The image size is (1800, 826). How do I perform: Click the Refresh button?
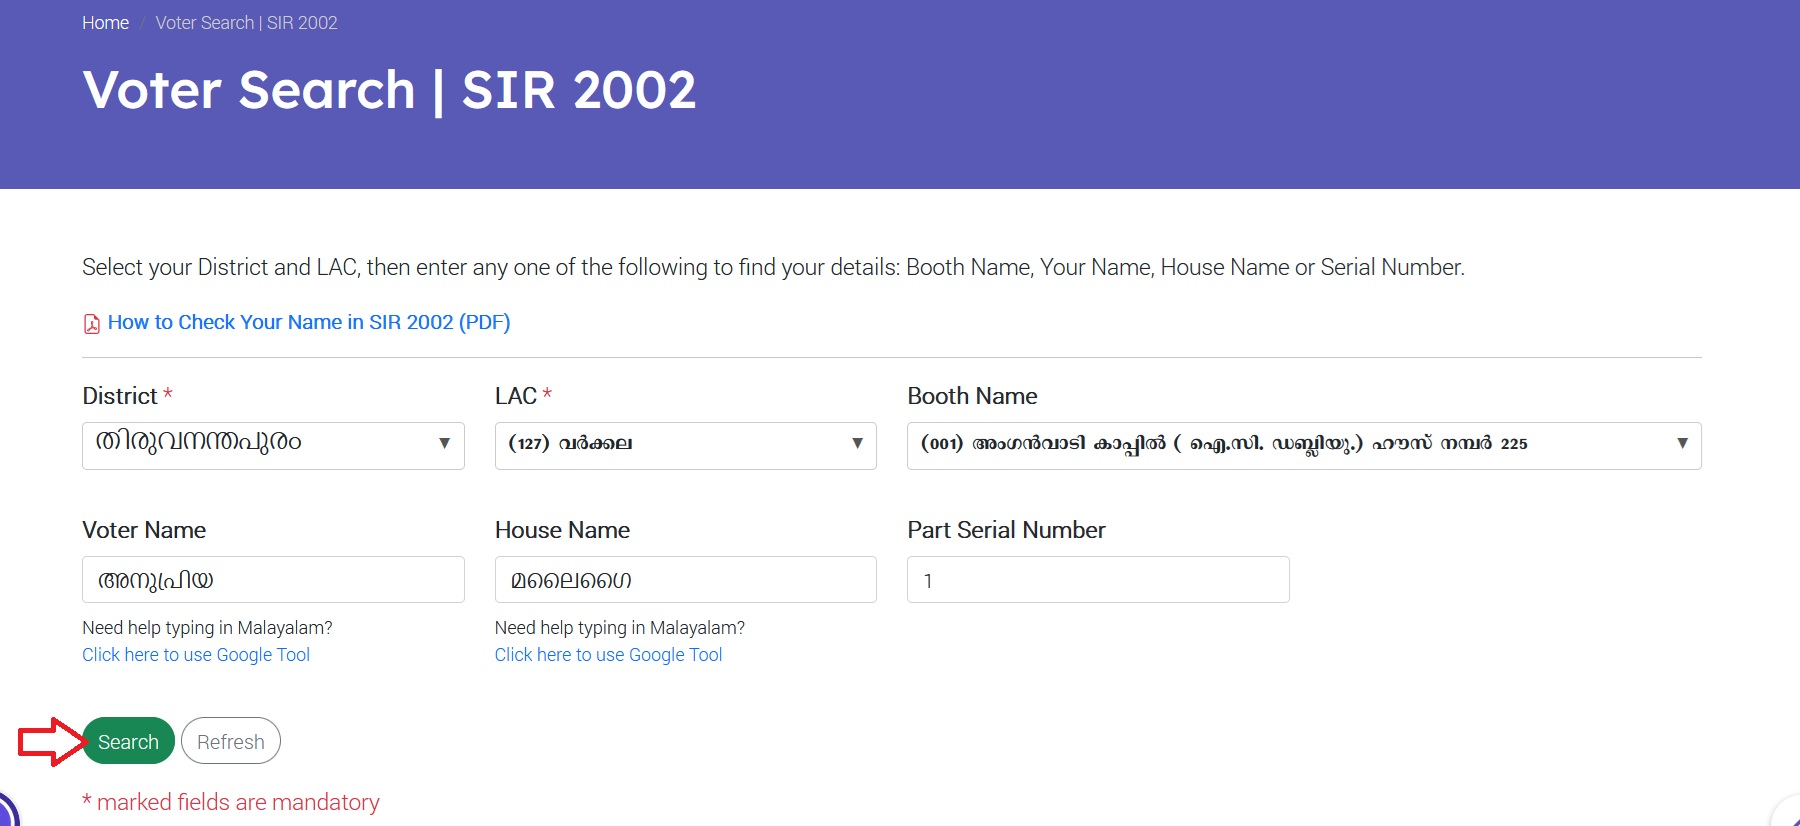click(231, 741)
